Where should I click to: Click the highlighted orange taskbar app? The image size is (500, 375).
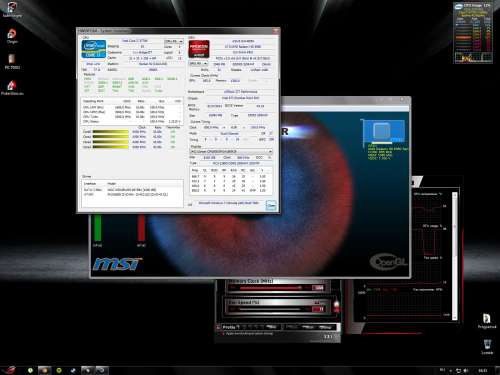coord(44,370)
